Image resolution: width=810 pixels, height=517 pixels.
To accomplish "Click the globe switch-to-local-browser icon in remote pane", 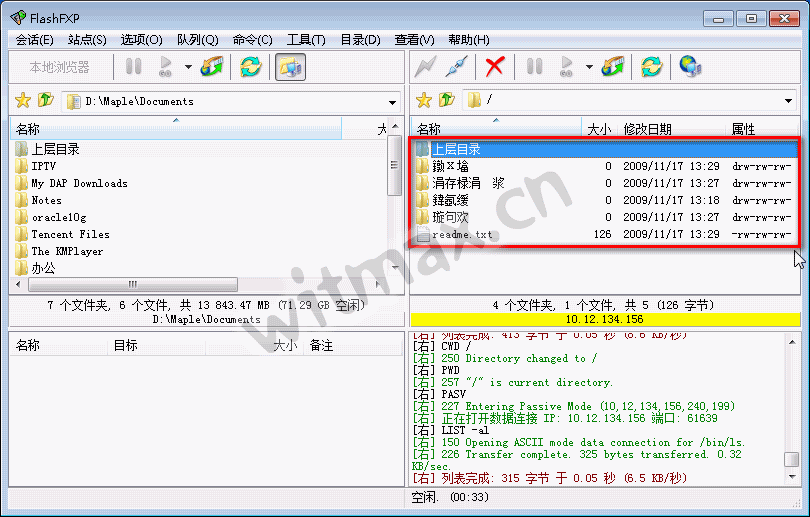I will (690, 66).
